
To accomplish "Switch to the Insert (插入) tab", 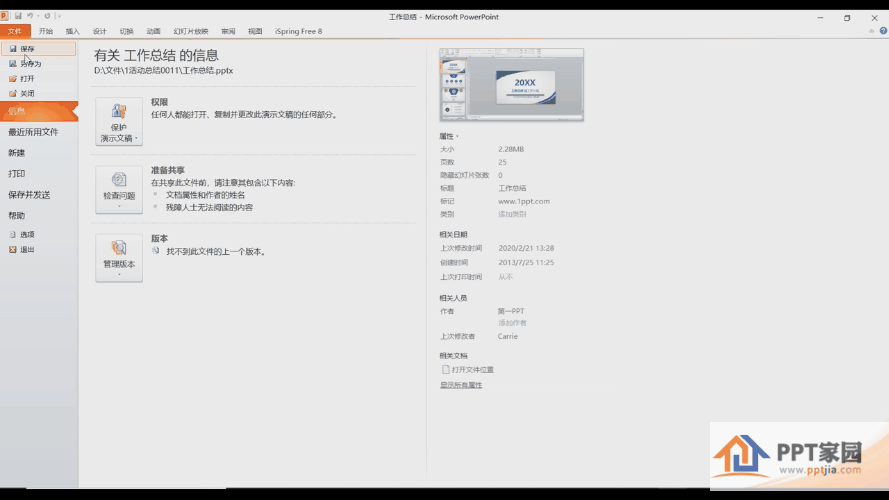I will 73,31.
